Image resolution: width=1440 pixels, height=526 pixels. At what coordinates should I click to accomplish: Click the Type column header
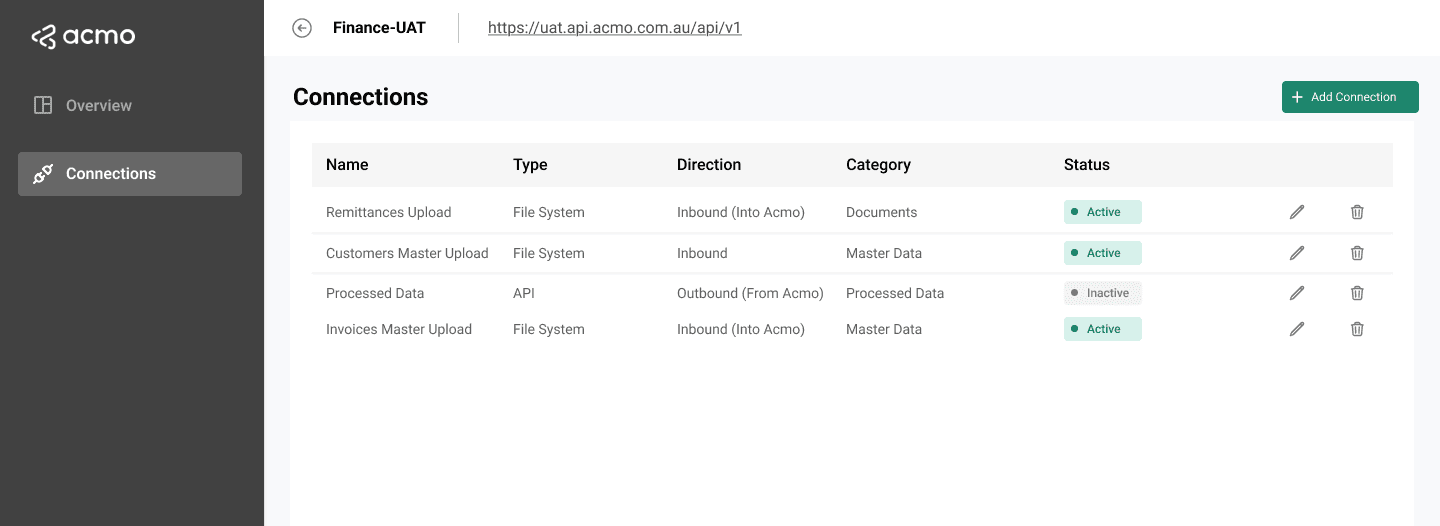[x=530, y=165]
